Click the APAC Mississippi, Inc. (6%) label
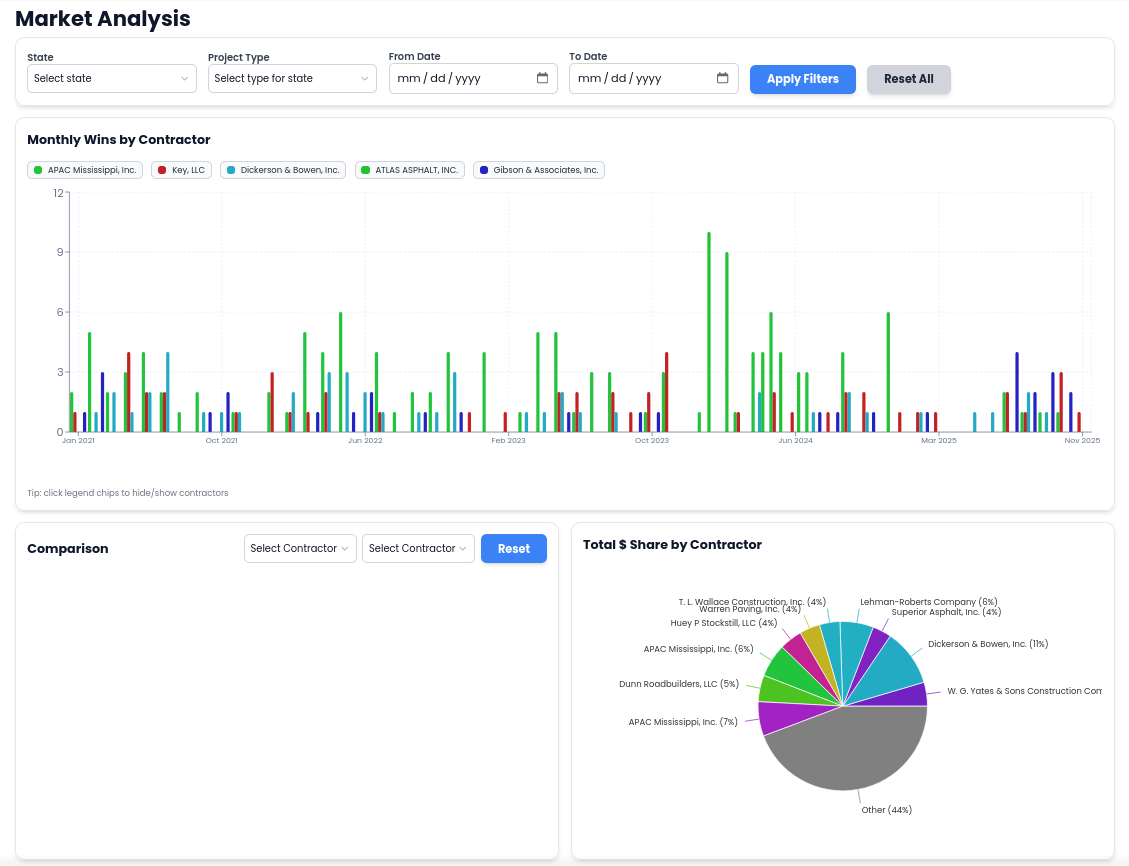Image resolution: width=1129 pixels, height=866 pixels. click(x=698, y=649)
